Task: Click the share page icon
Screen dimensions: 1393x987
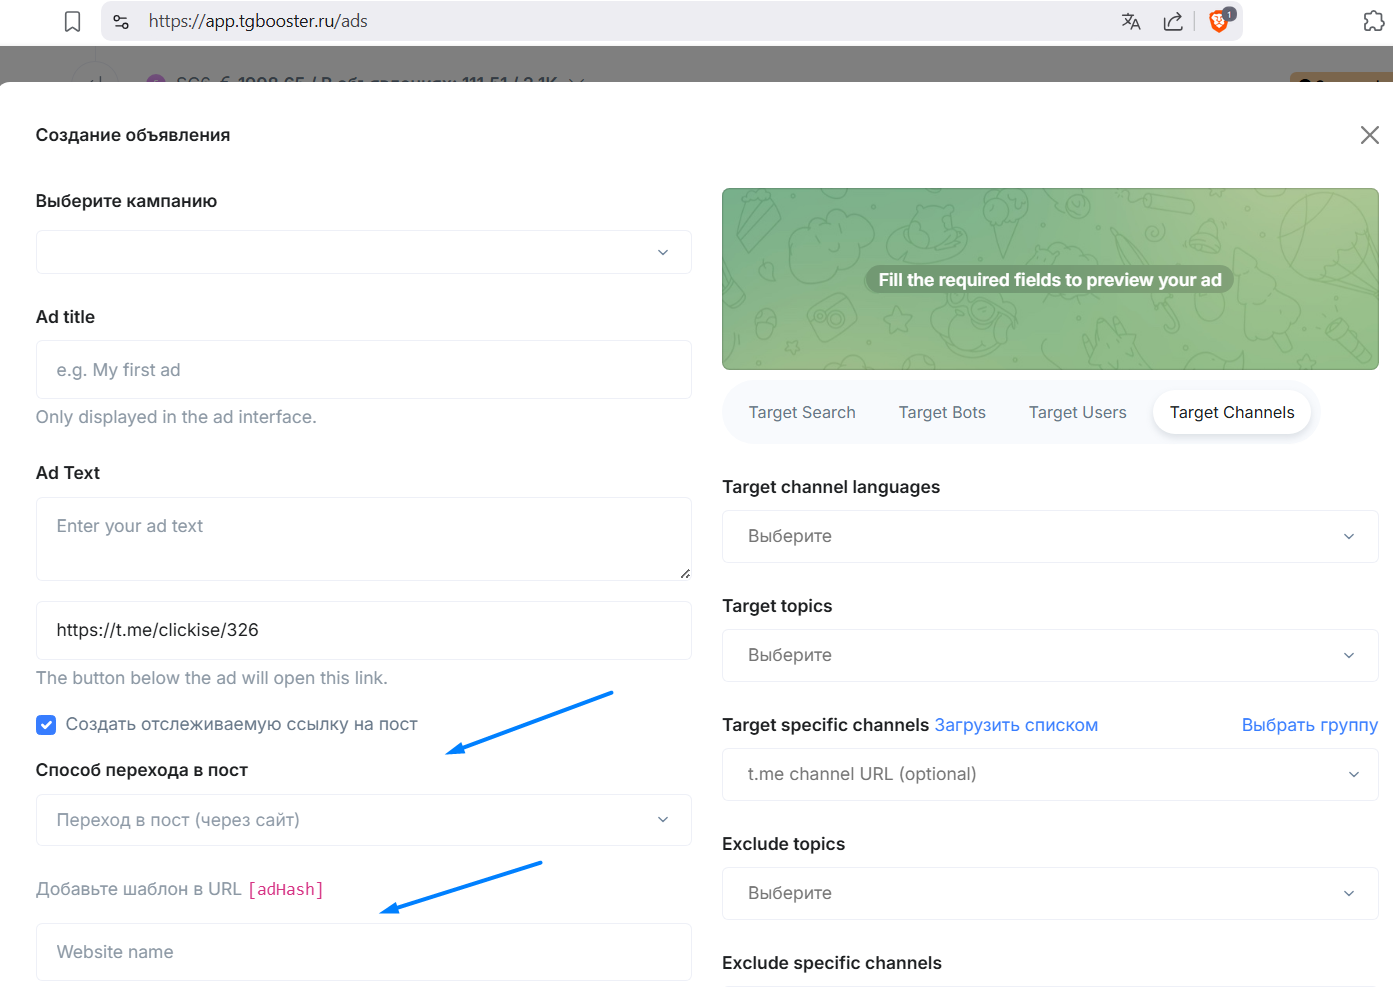Action: coord(1173,21)
